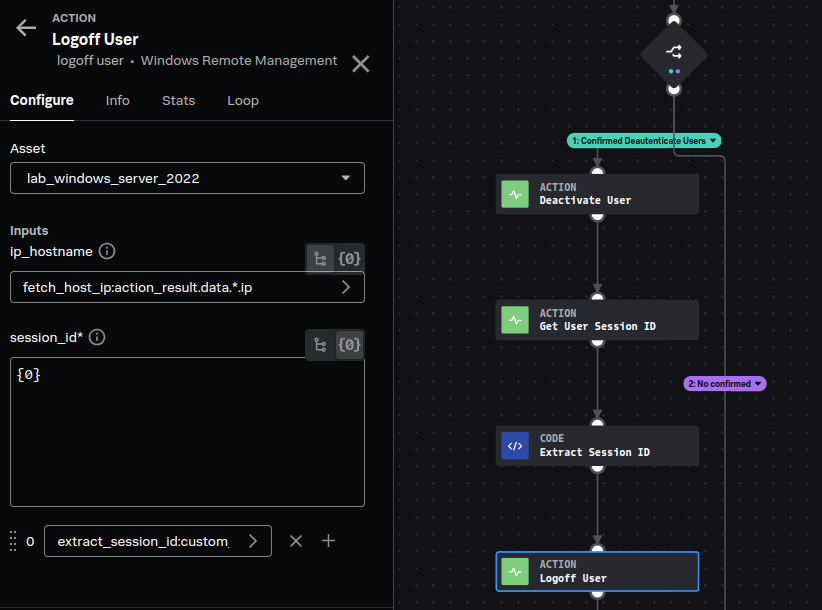Screen dimensions: 822x610
Task: Switch to the Info tab
Action: (117, 101)
